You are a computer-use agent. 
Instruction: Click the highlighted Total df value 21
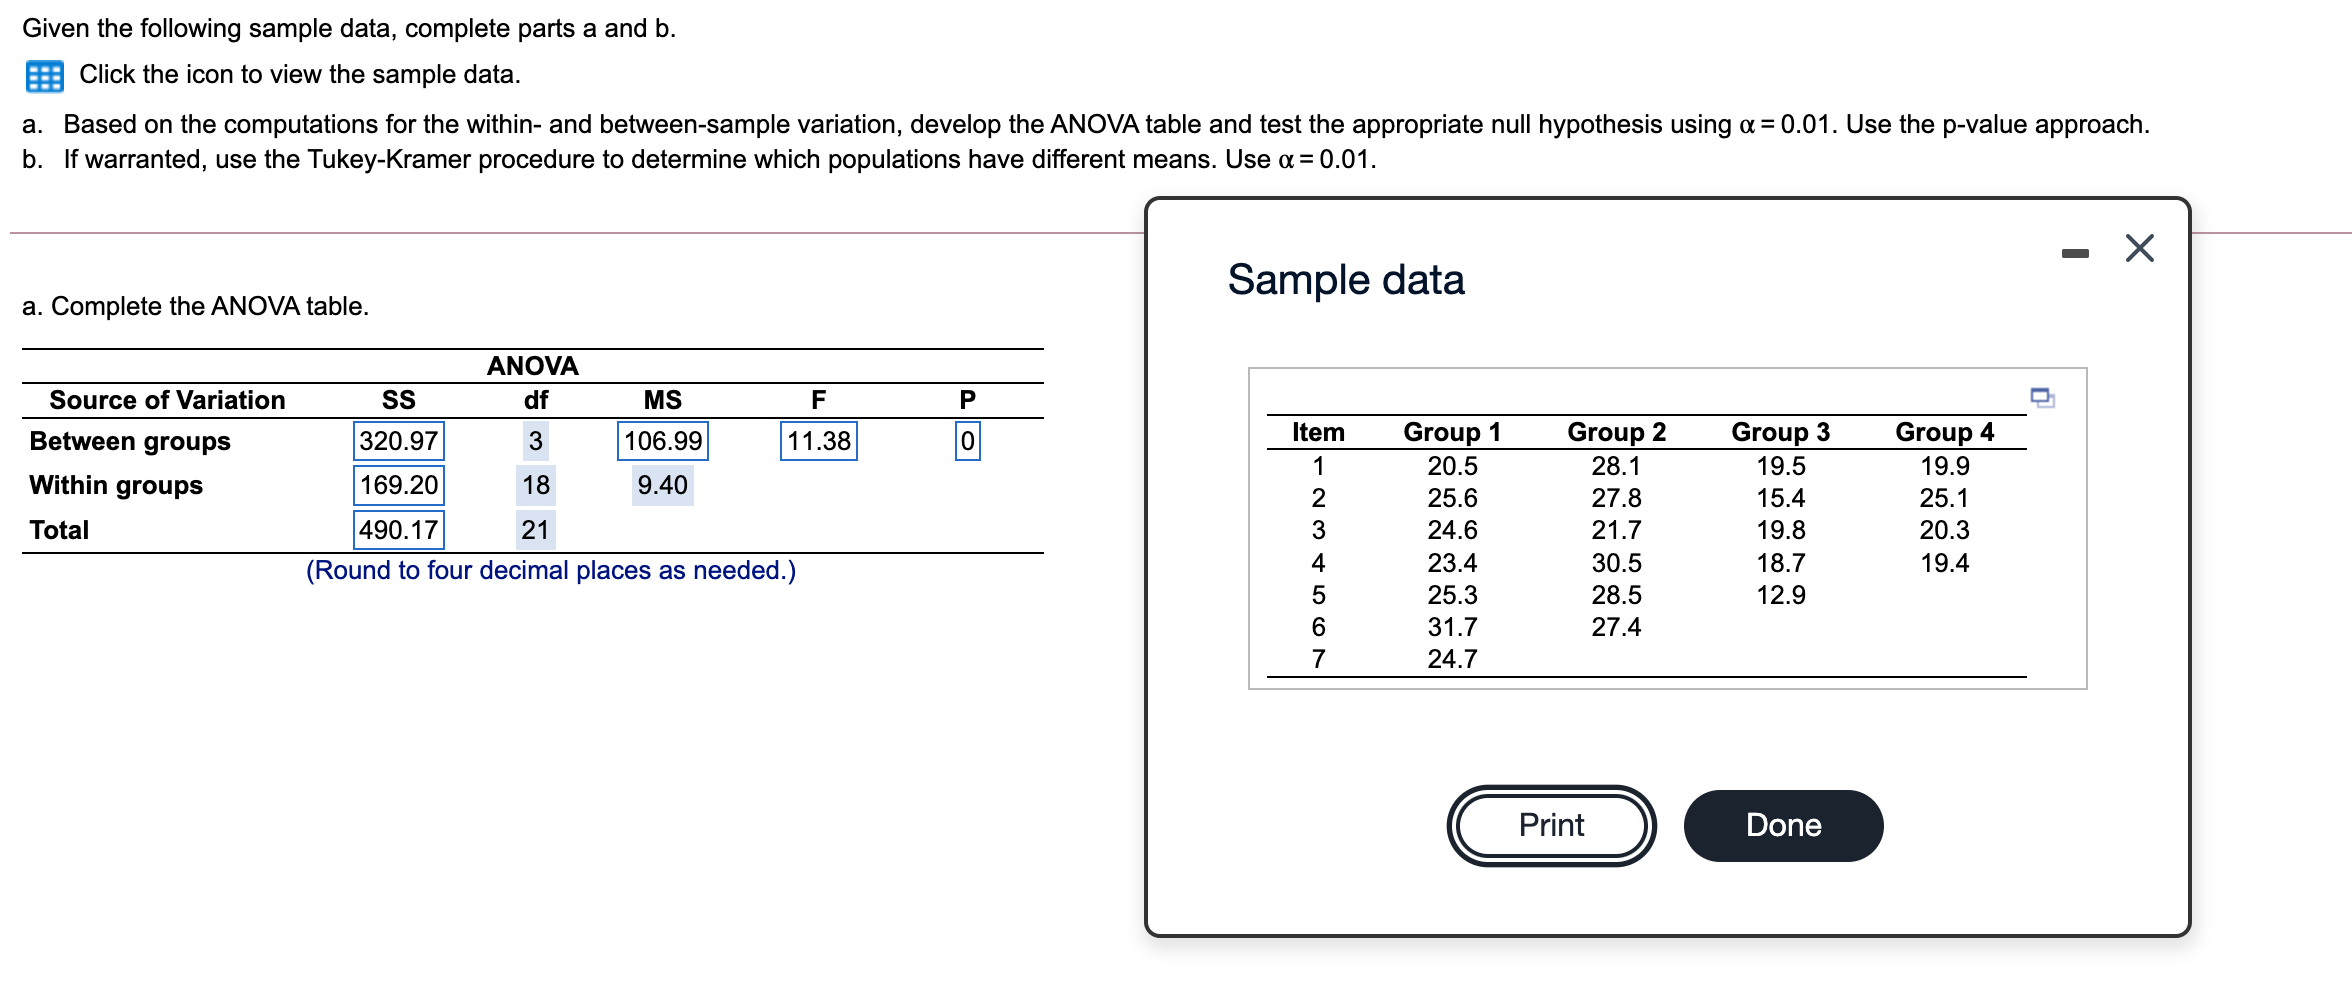click(536, 530)
